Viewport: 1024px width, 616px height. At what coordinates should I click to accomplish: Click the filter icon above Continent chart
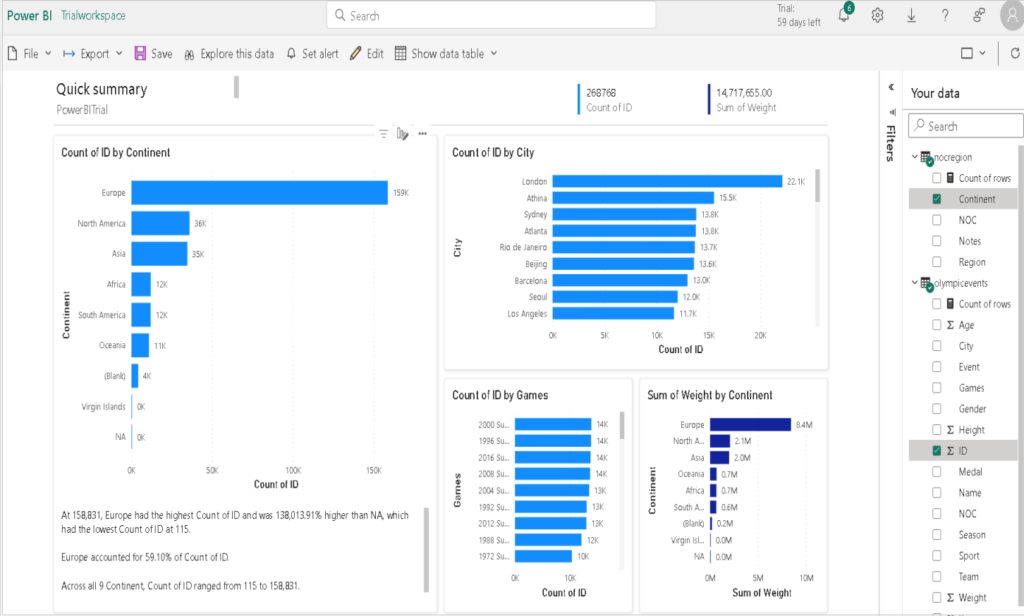[383, 133]
